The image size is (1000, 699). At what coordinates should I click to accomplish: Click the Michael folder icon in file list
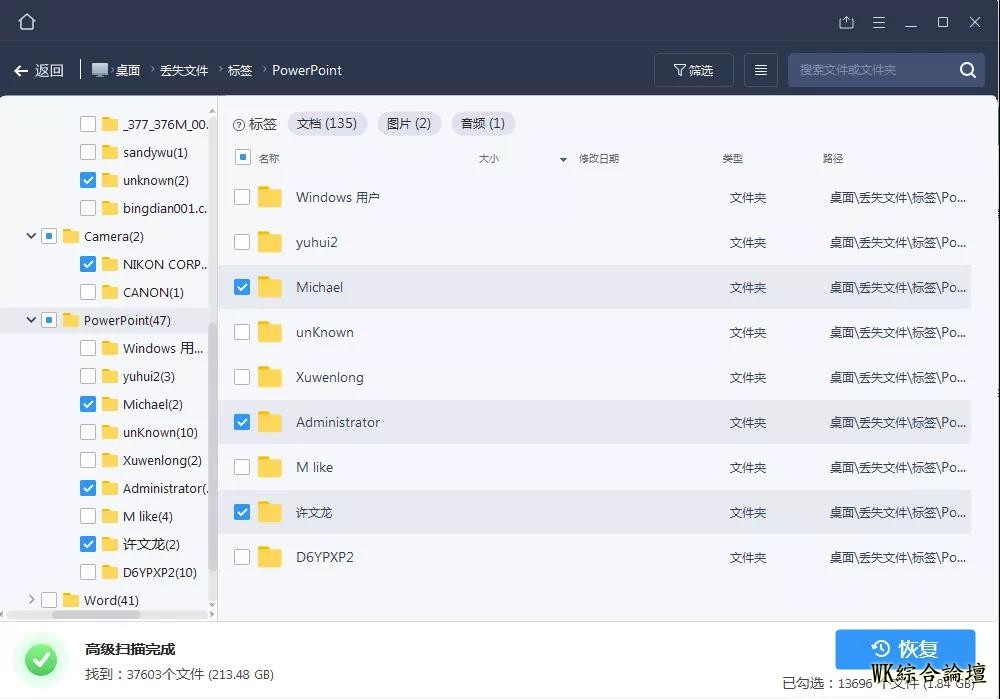coord(269,287)
